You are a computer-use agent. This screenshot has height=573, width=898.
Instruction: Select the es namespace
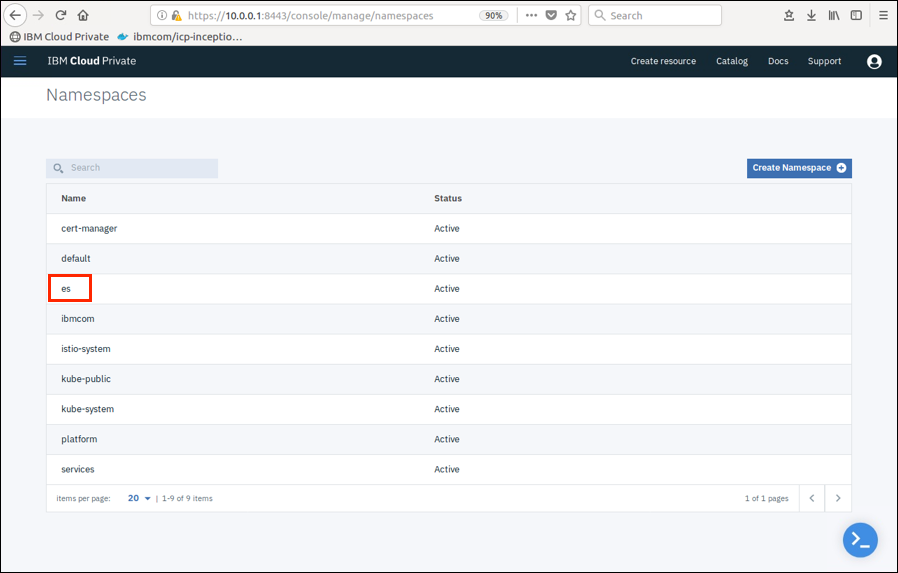66,289
